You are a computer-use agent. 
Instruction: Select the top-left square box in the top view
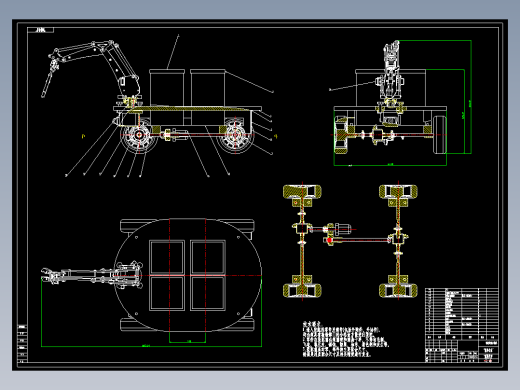[167, 257]
